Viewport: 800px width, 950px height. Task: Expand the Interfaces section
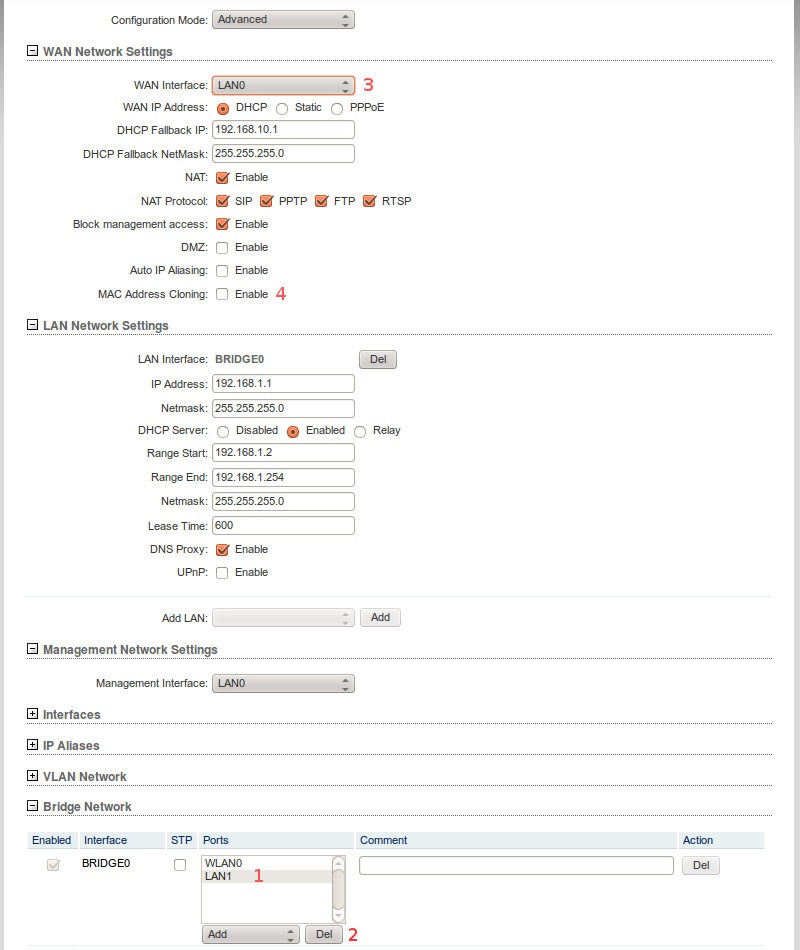32,714
